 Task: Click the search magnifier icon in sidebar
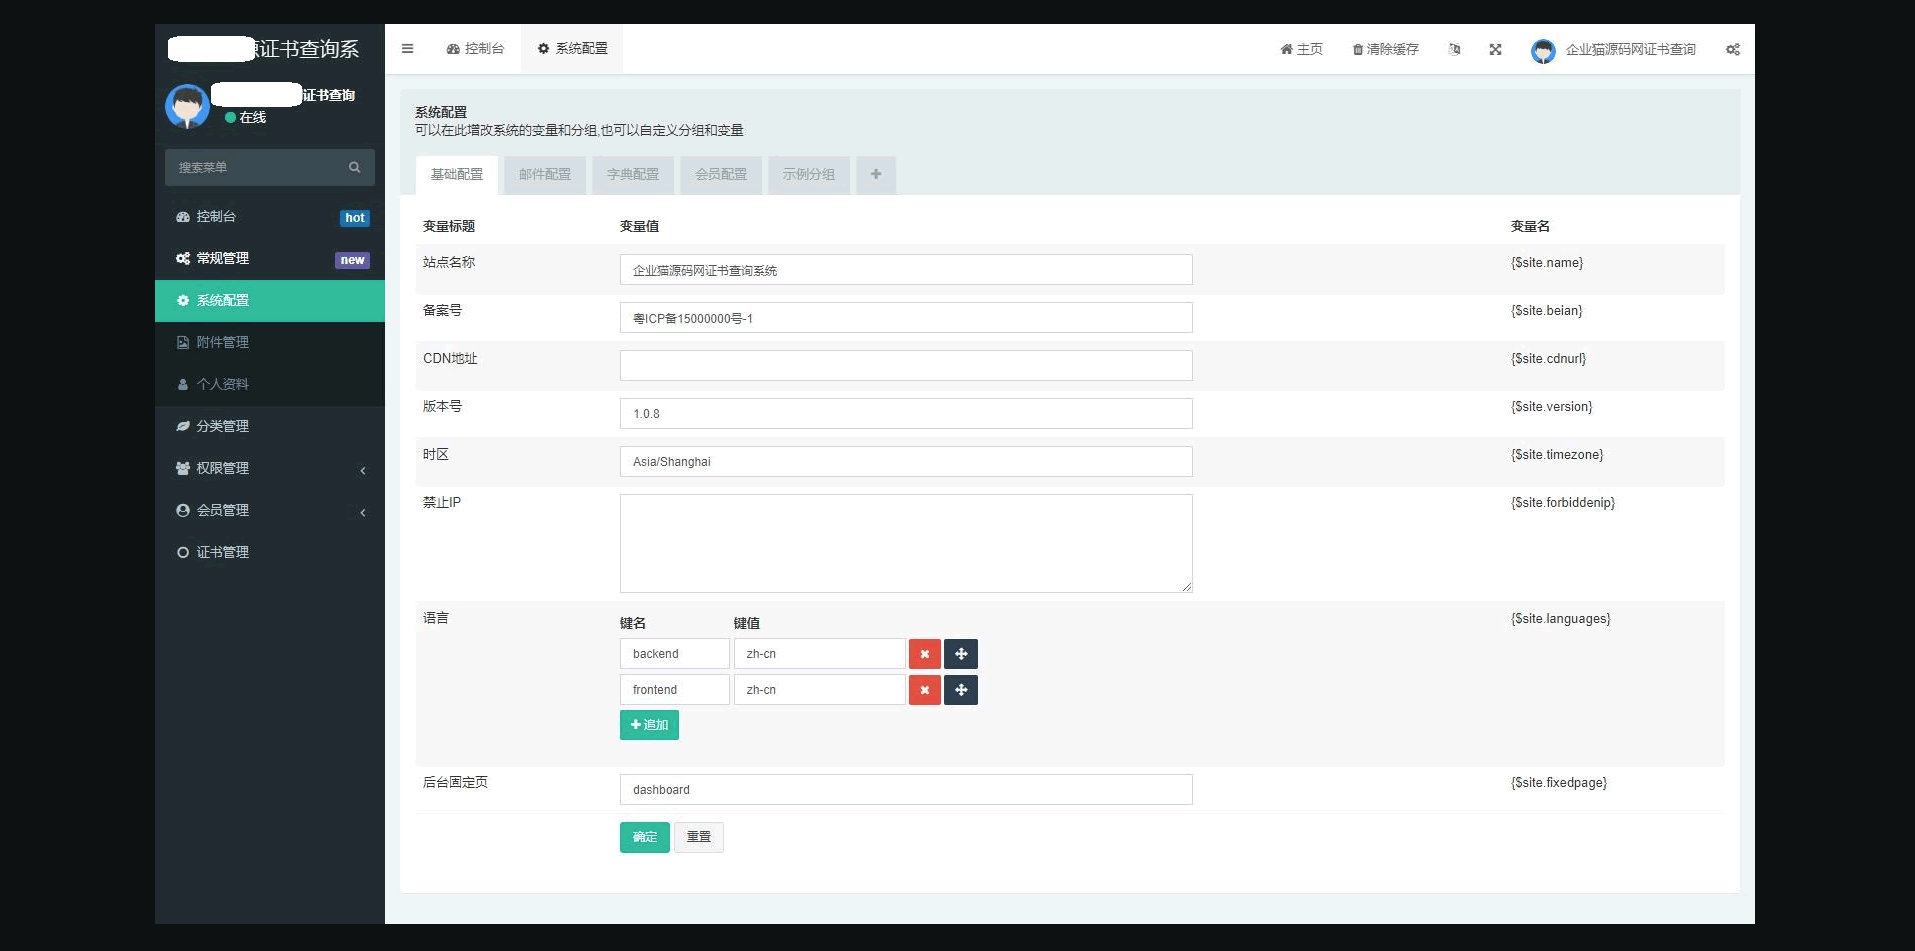(x=354, y=168)
